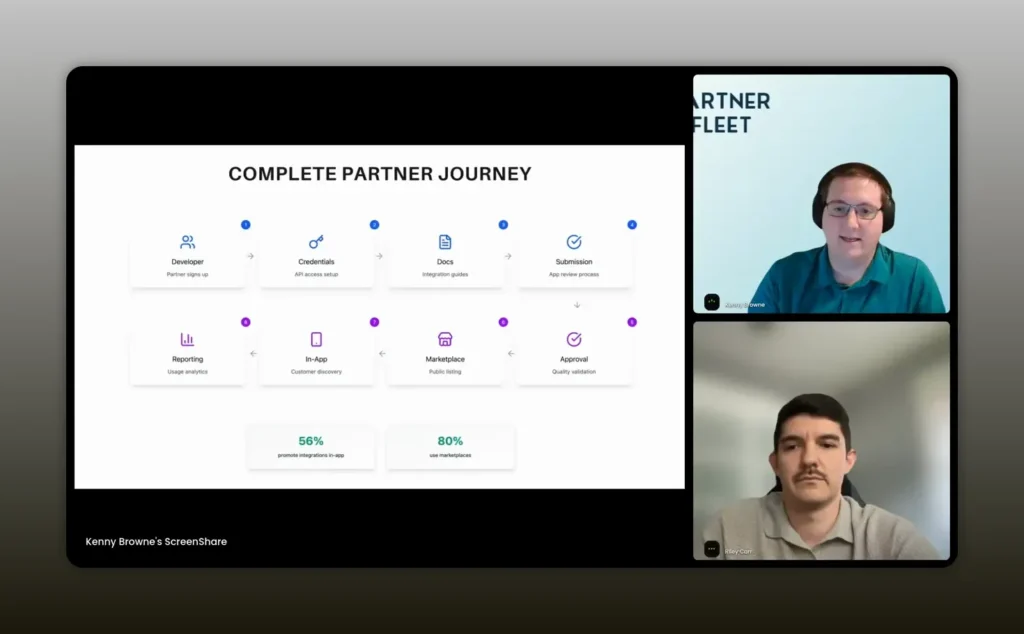This screenshot has width=1024, height=634.
Task: Click the number 1 badge on the Developer card
Action: (x=245, y=225)
